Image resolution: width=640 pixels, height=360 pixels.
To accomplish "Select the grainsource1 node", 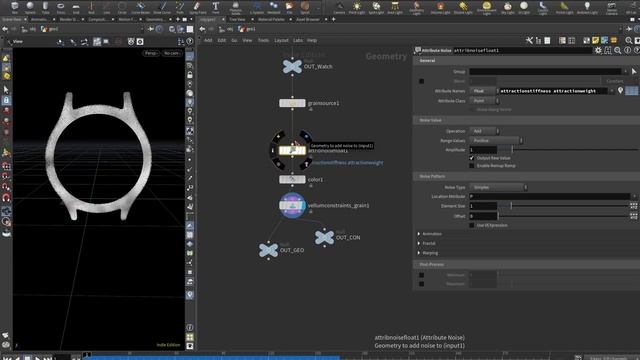I will (292, 103).
